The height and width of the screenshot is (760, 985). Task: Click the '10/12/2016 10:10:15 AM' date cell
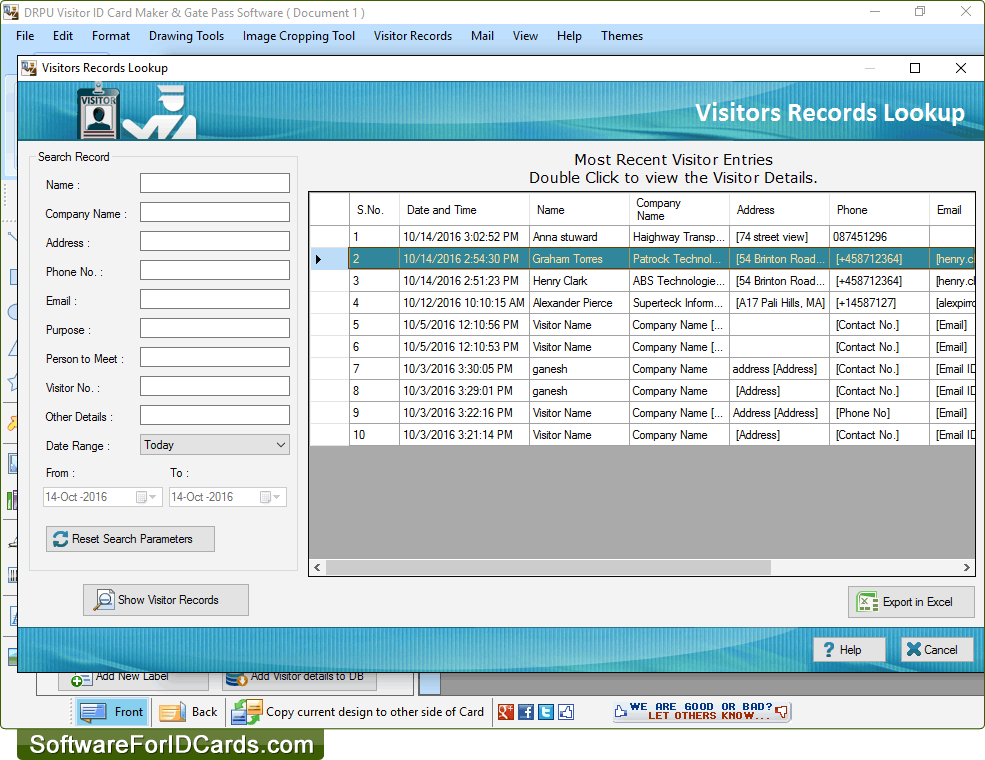click(464, 303)
